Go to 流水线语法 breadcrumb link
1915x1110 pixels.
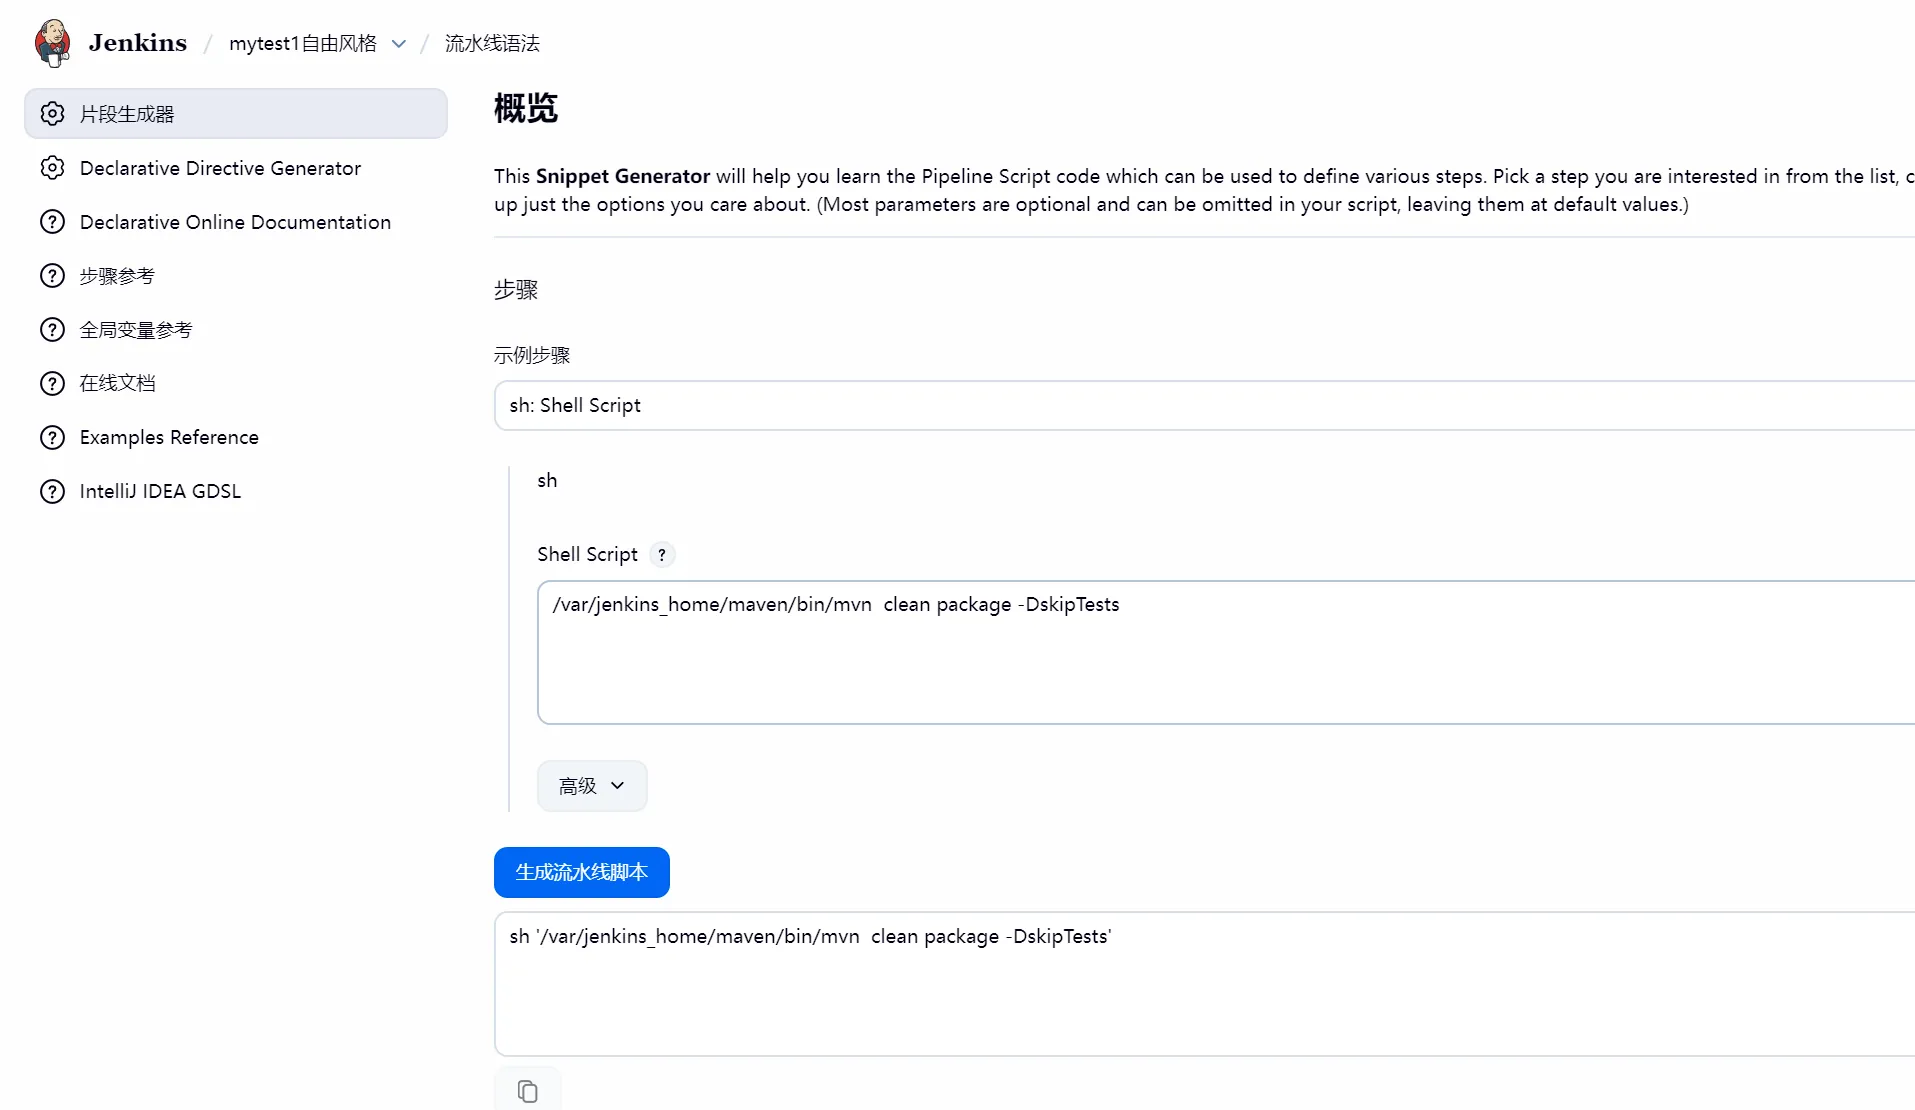tap(492, 43)
